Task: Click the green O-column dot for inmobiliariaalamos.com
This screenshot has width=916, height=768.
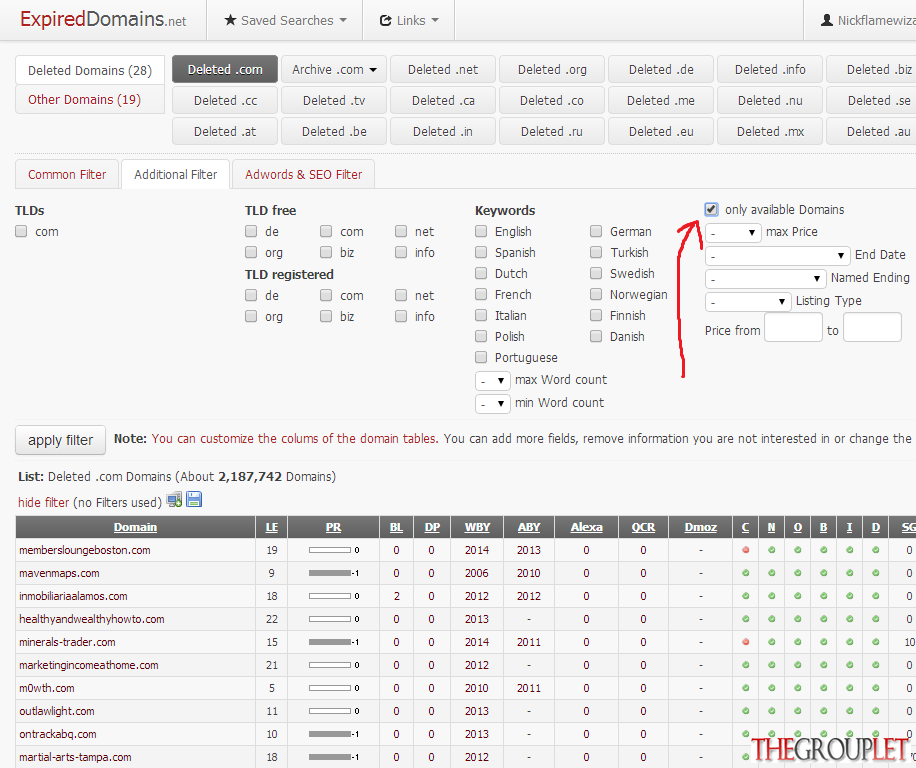Action: [797, 596]
